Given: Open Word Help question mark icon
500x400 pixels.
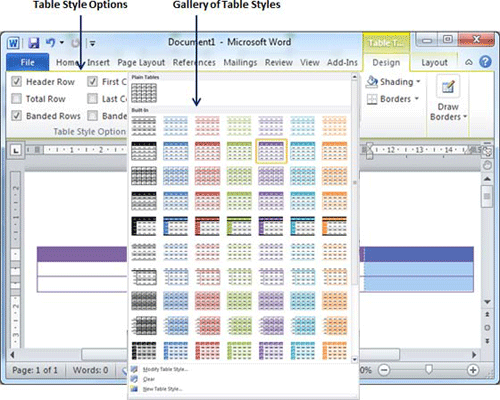Looking at the screenshot, I should pyautogui.click(x=485, y=62).
